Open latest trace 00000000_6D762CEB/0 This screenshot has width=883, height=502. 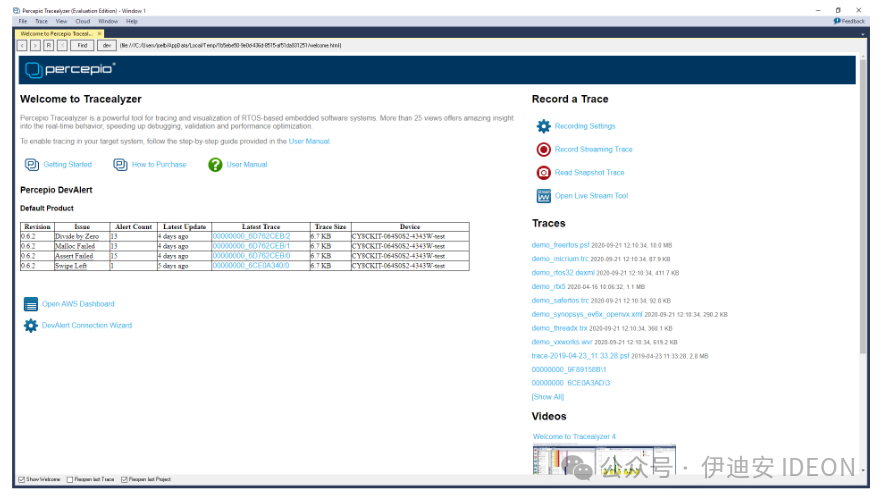point(251,256)
